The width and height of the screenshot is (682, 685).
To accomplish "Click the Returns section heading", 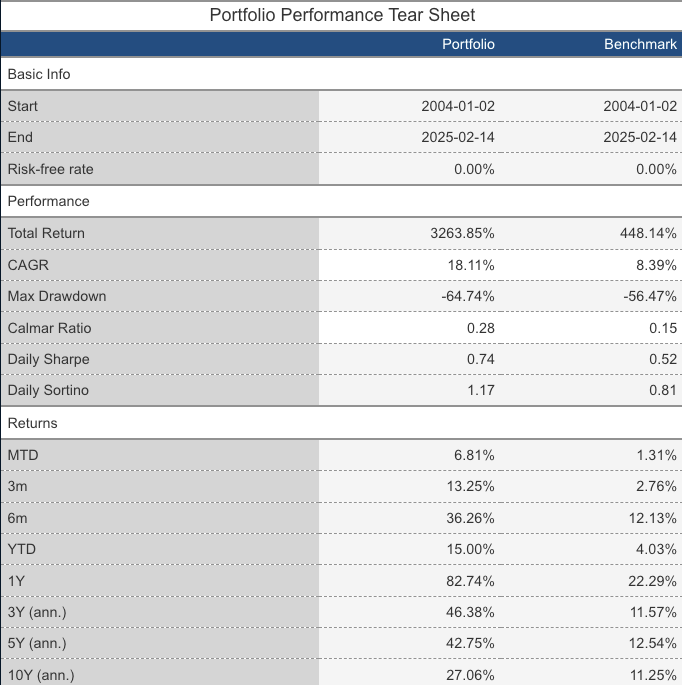I will 32,423.
